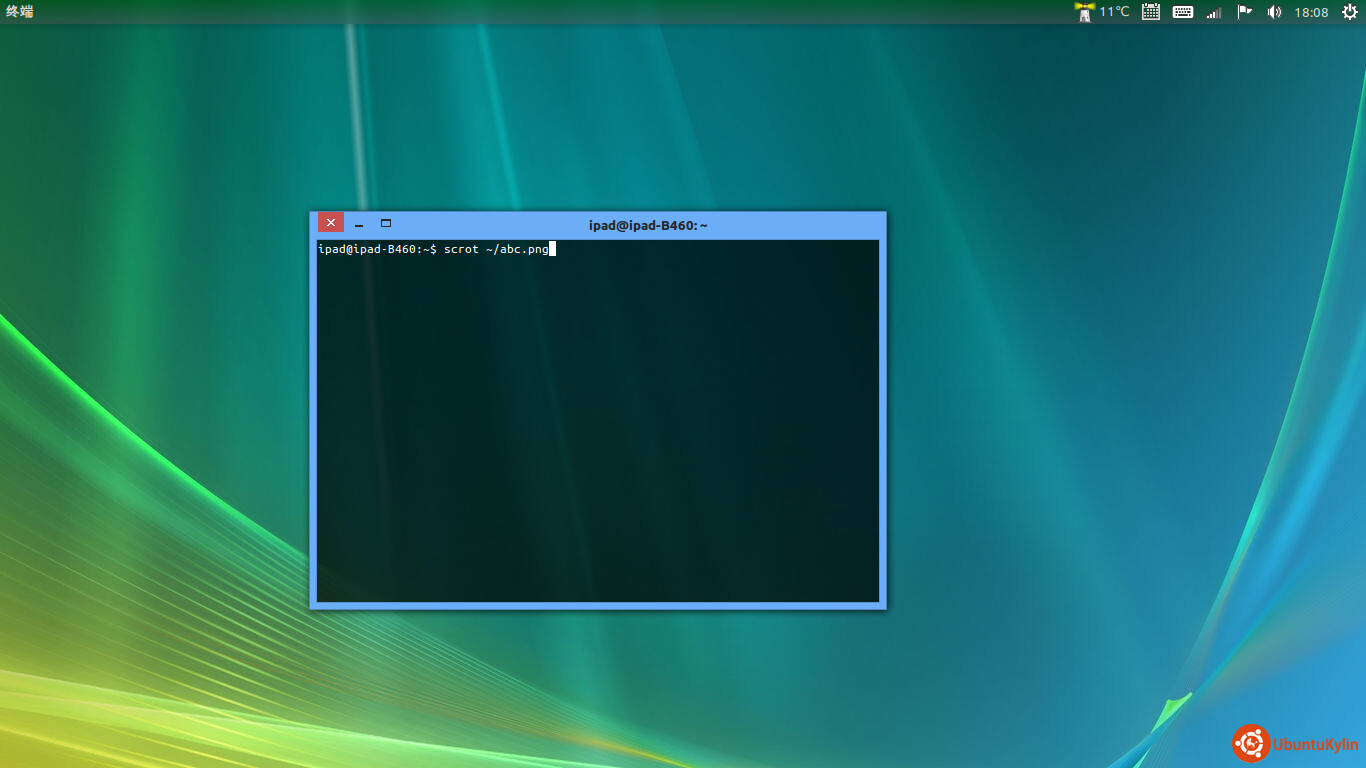This screenshot has height=768, width=1366.
Task: Minimize the ipad@ipad-B460 terminal window
Action: click(x=359, y=225)
